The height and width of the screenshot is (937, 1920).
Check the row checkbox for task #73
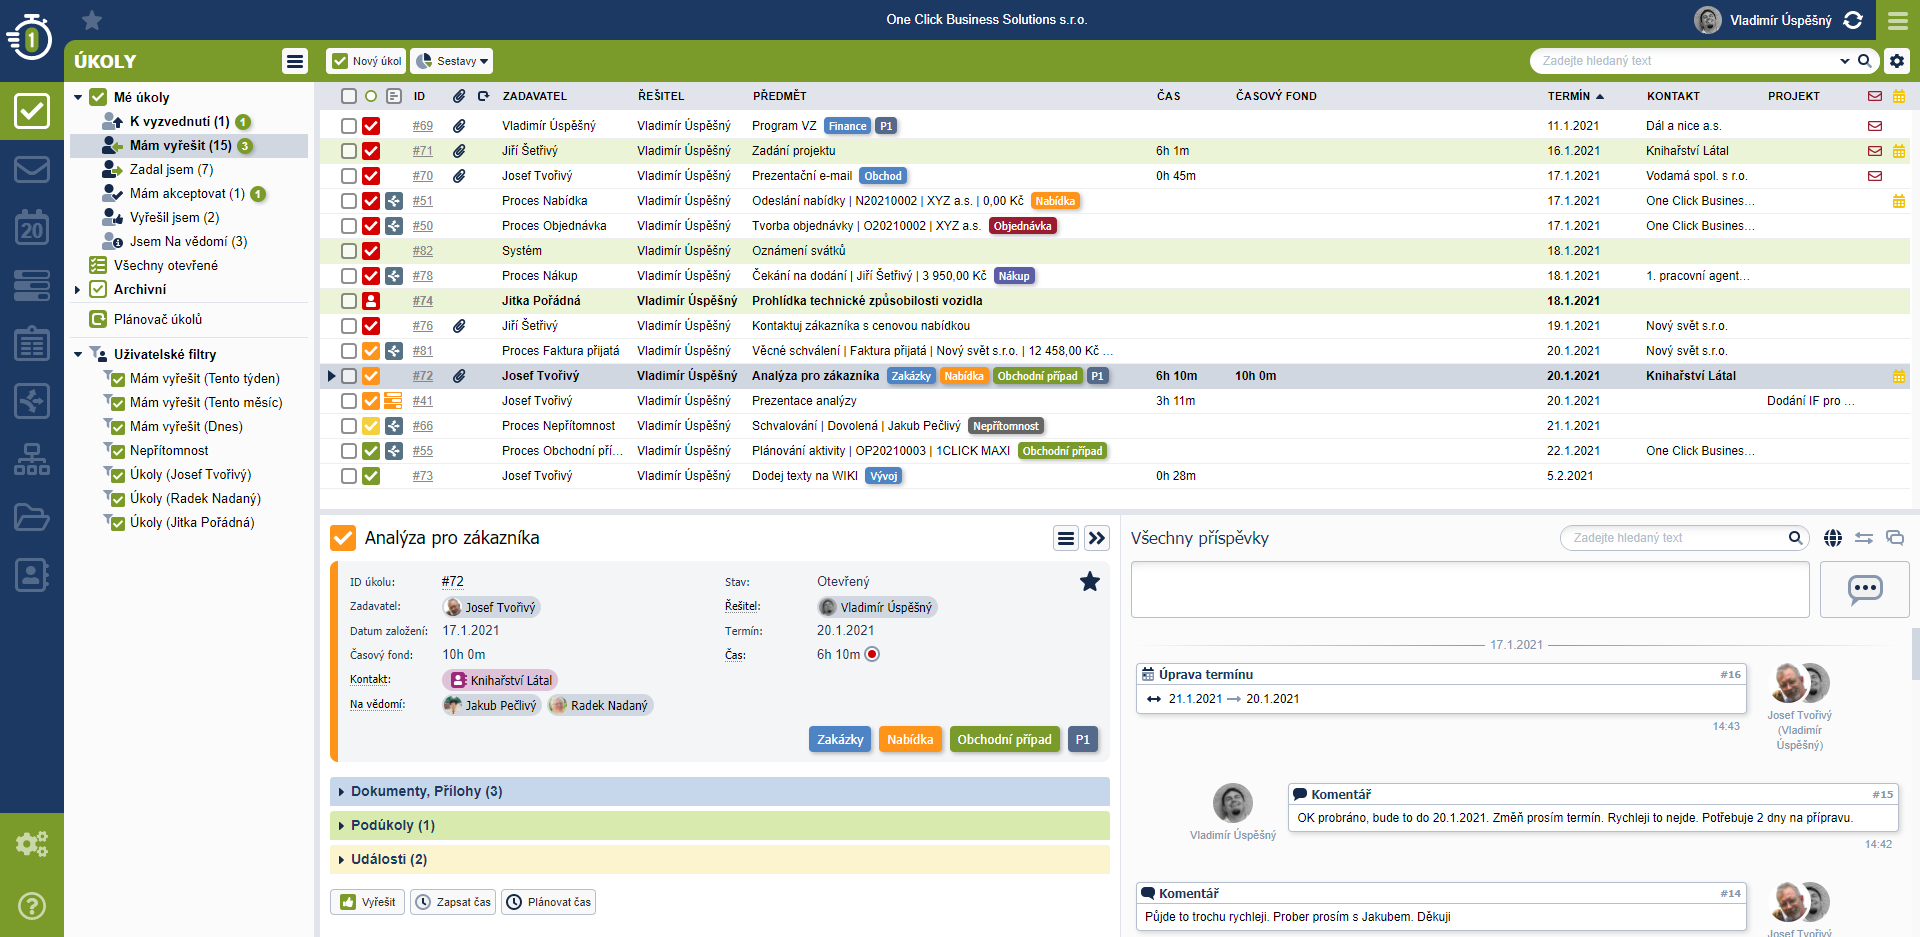pyautogui.click(x=349, y=476)
